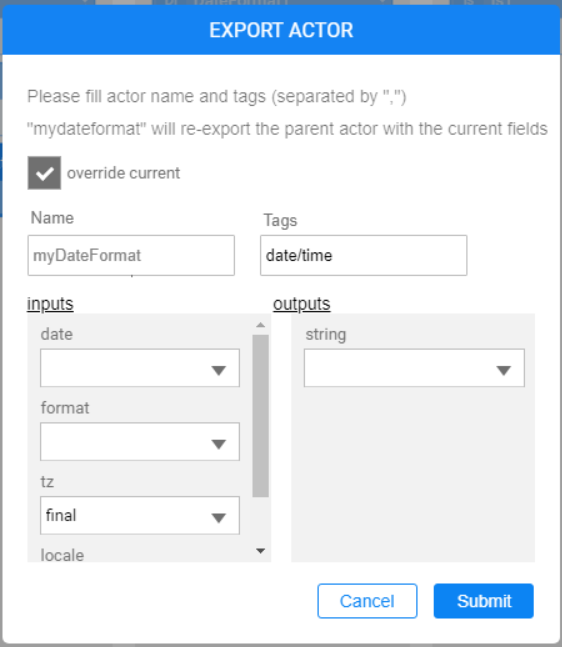Click the string dropdown arrow icon
This screenshot has height=647, width=562.
[x=503, y=370]
